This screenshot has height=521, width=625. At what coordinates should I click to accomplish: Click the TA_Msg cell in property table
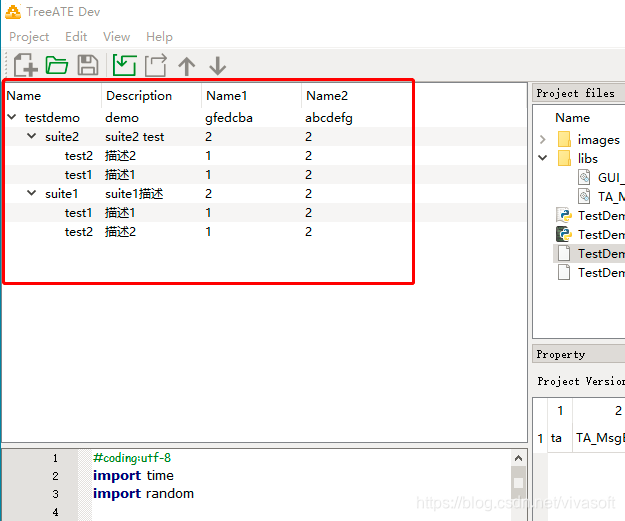pos(599,438)
